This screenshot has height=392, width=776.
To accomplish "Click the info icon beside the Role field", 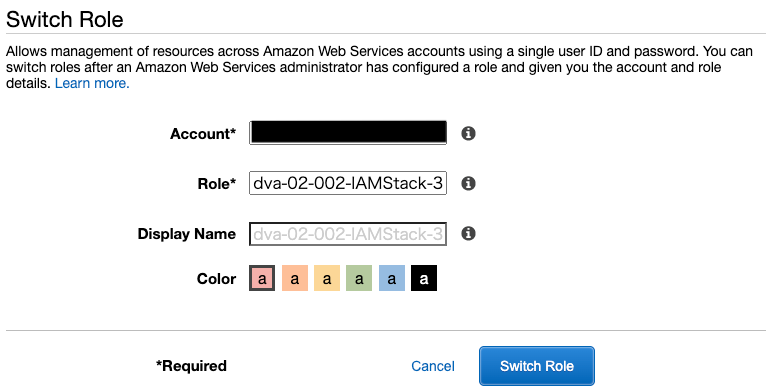I will point(468,183).
